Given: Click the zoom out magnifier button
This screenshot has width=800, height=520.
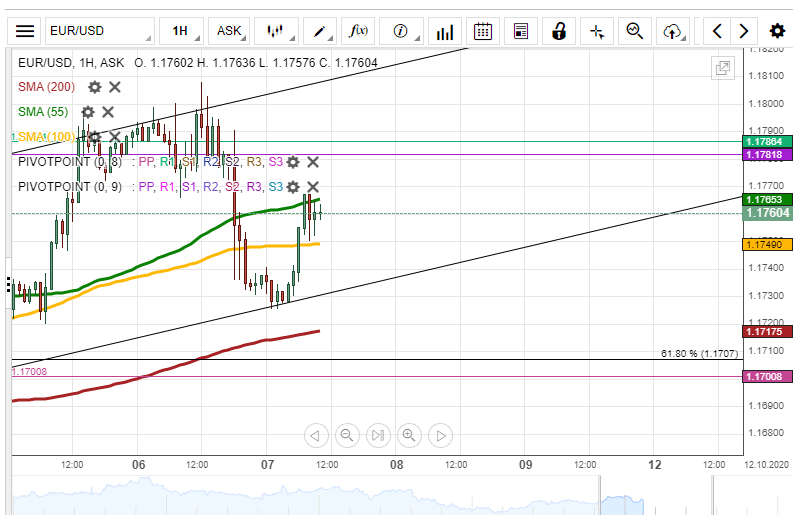Looking at the screenshot, I should (x=347, y=436).
